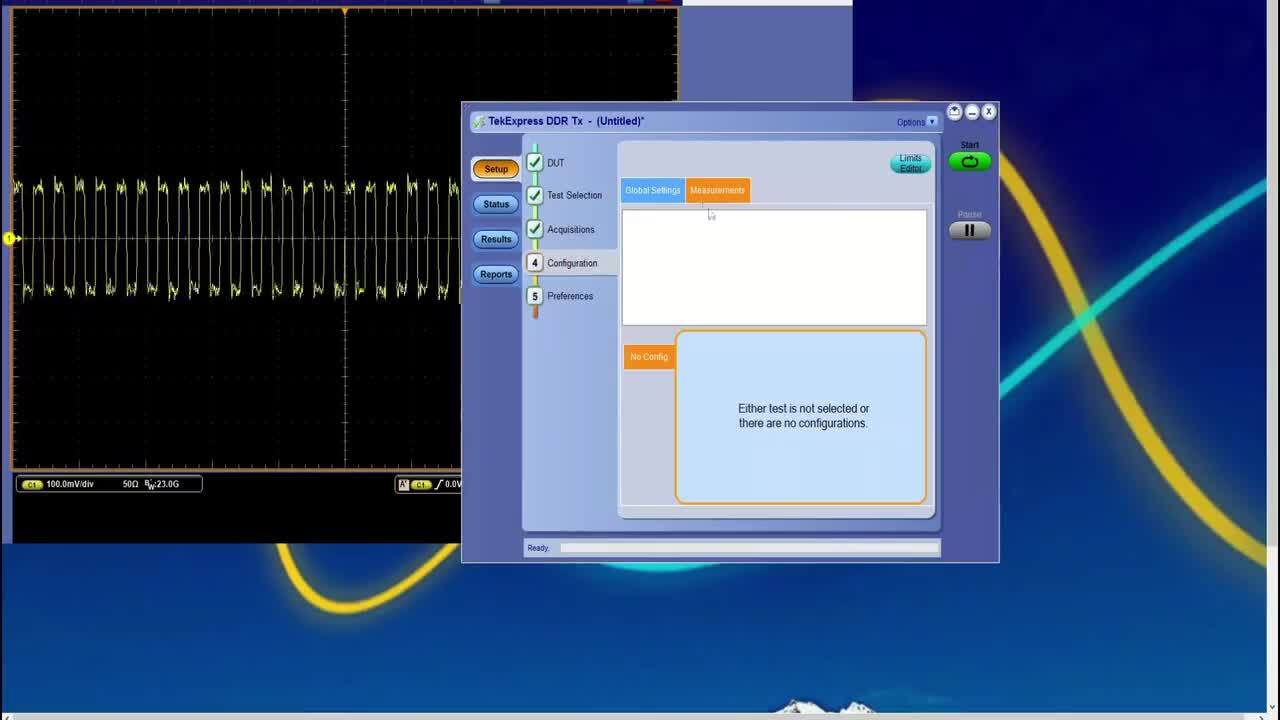1280x720 pixels.
Task: Click the progress bar next to Ready
Action: pos(749,547)
